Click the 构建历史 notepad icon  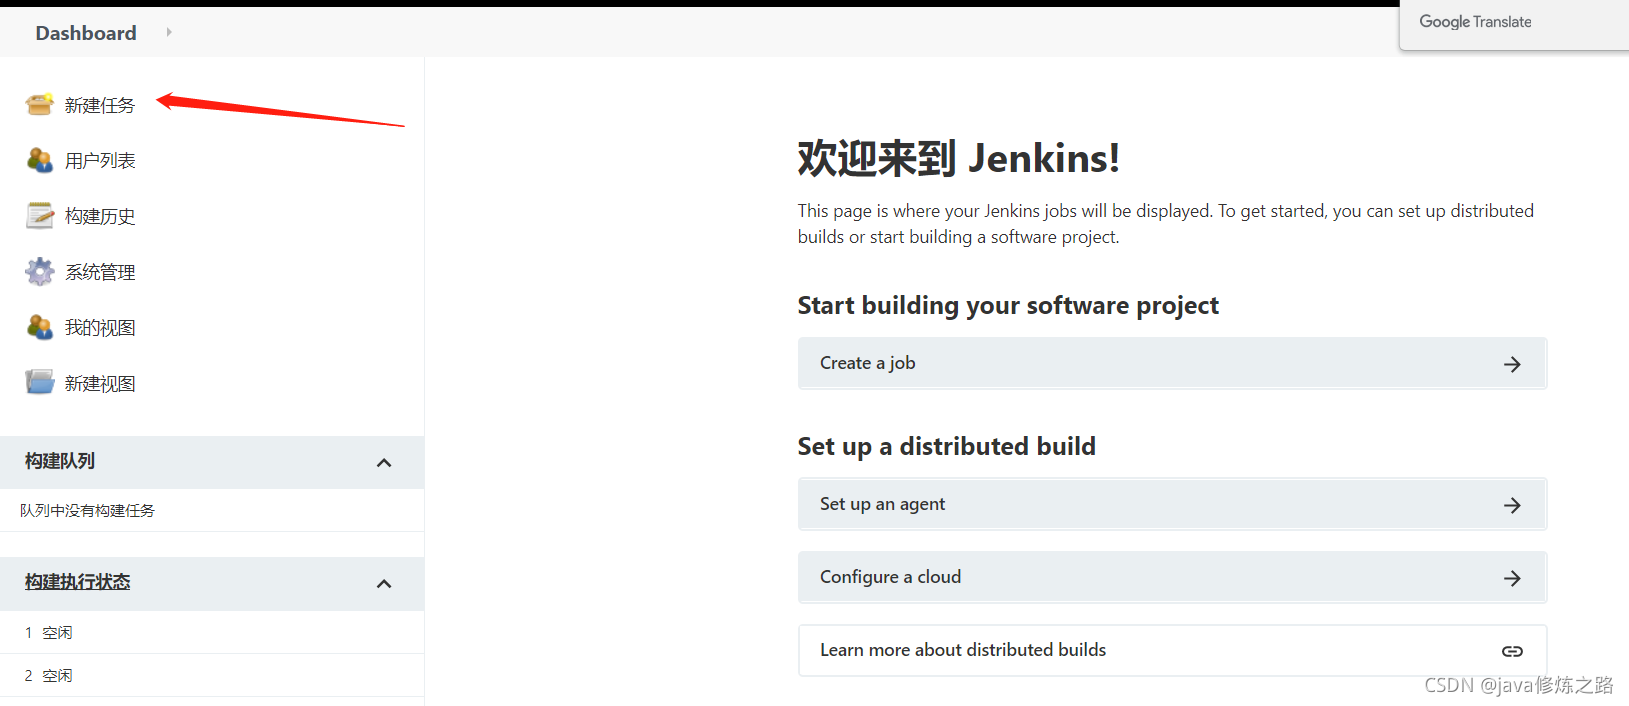(x=40, y=216)
